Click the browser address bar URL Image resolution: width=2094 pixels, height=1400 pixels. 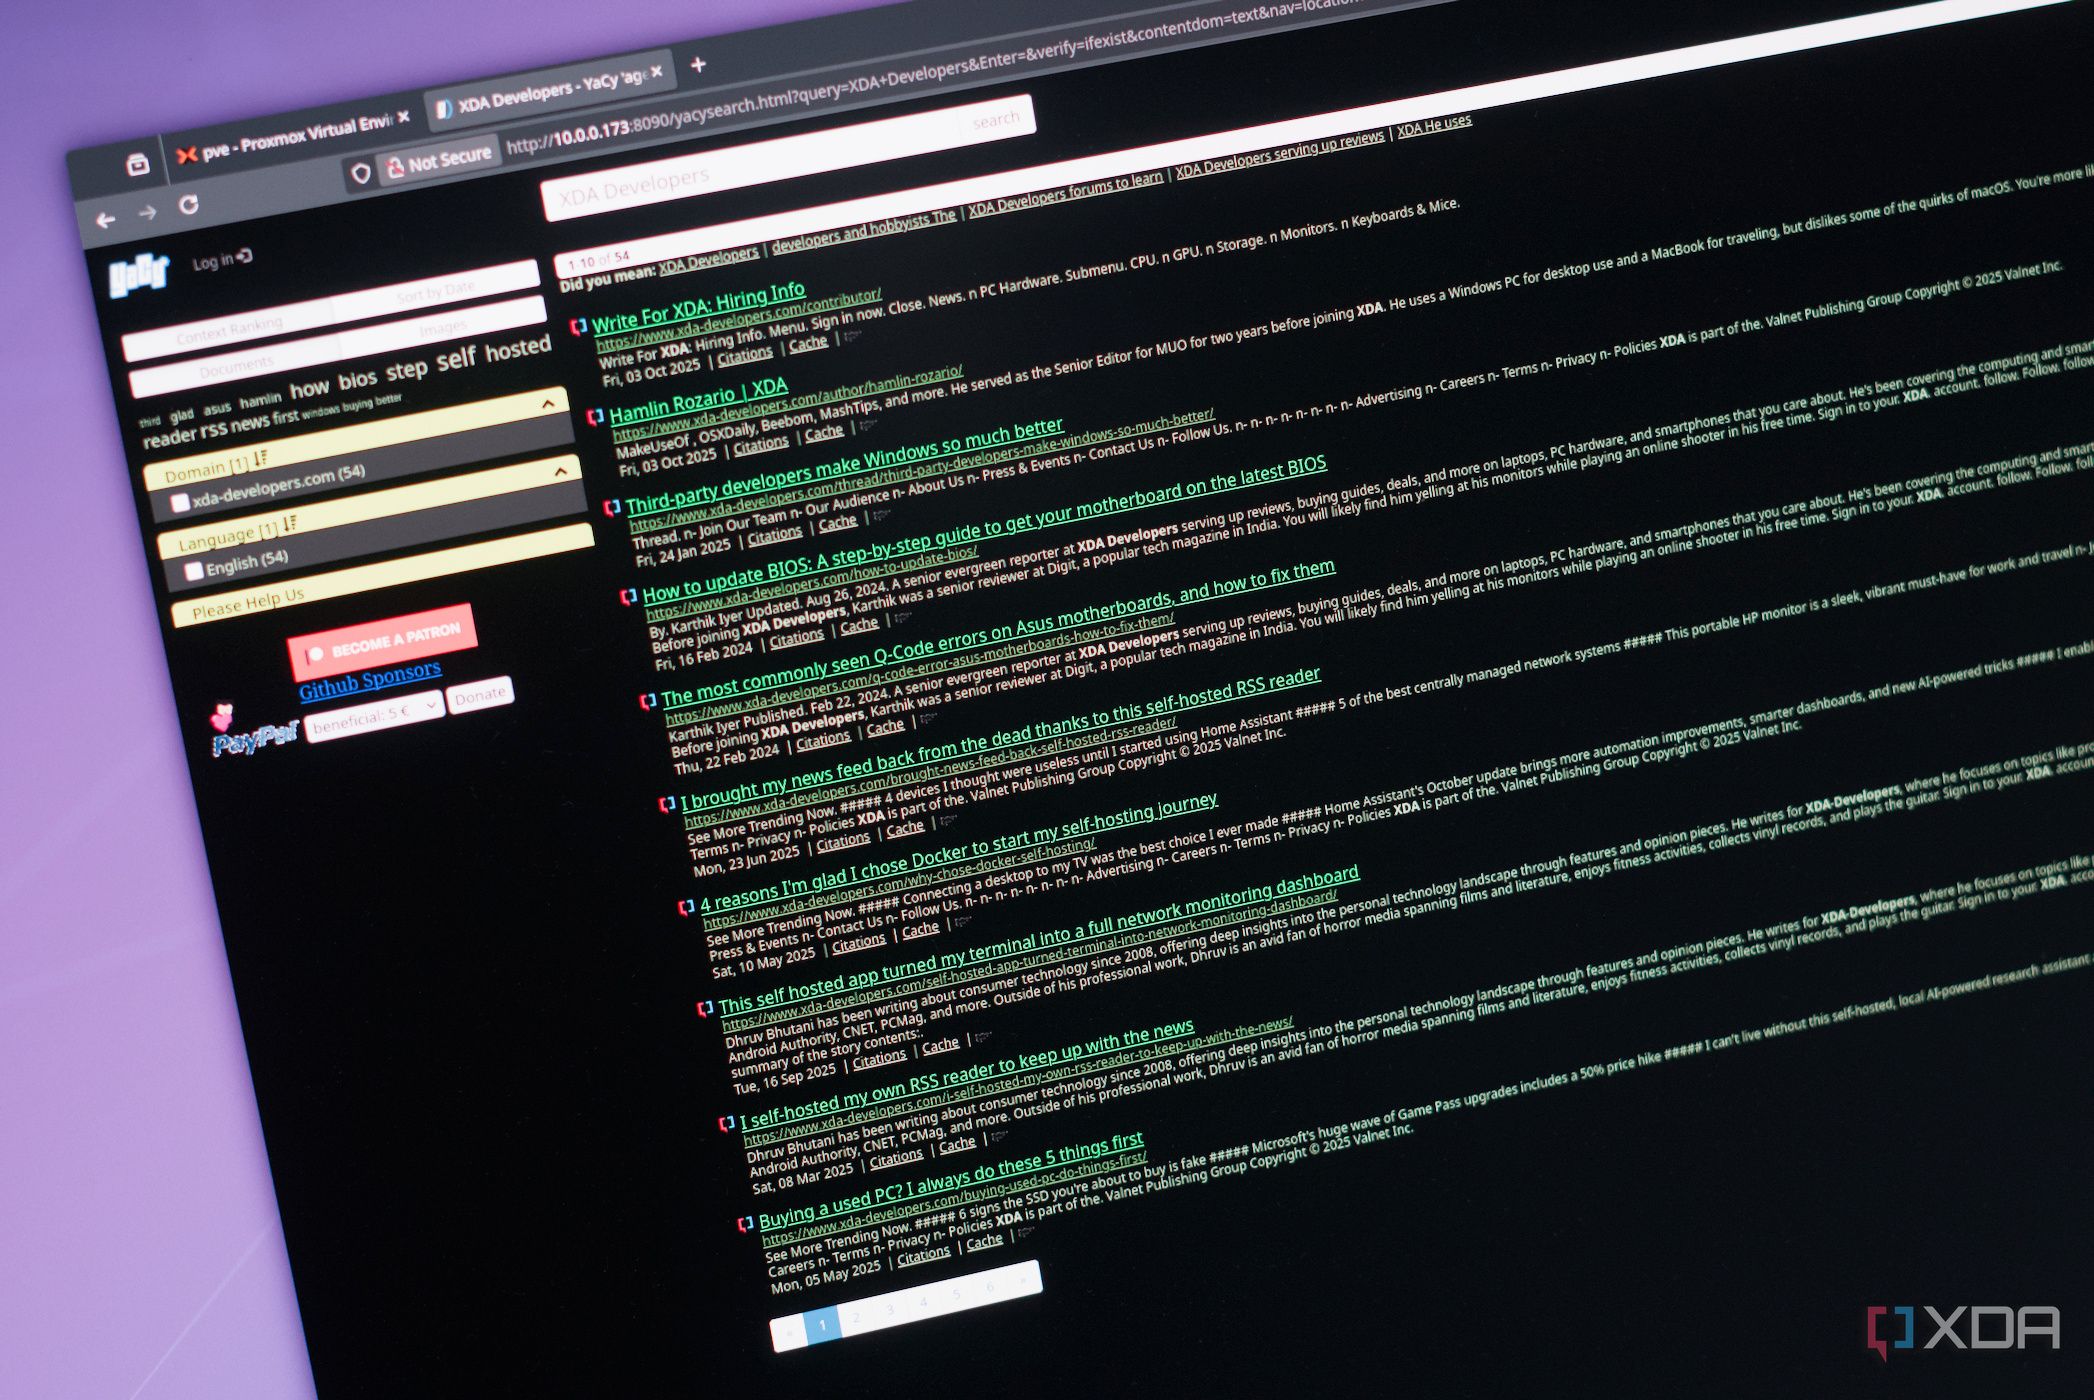(x=930, y=76)
